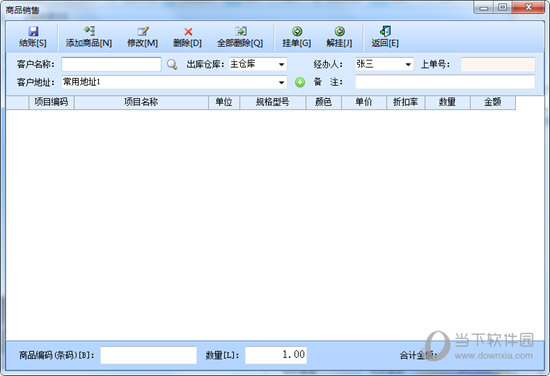The height and width of the screenshot is (376, 550).
Task: Choose 全部删除[Q] delete all tool
Action: (x=240, y=37)
